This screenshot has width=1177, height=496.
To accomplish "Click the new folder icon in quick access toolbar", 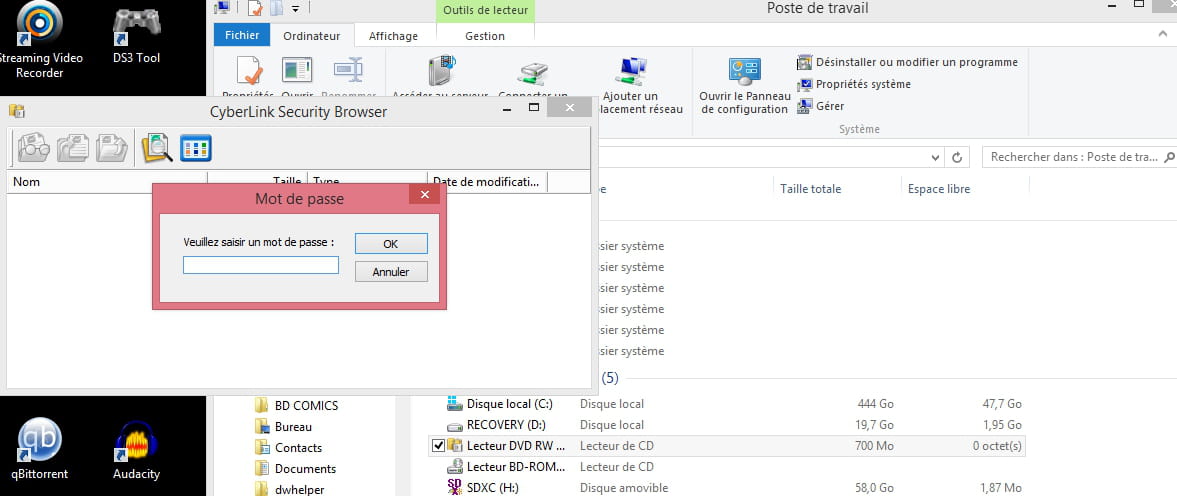I will point(276,8).
